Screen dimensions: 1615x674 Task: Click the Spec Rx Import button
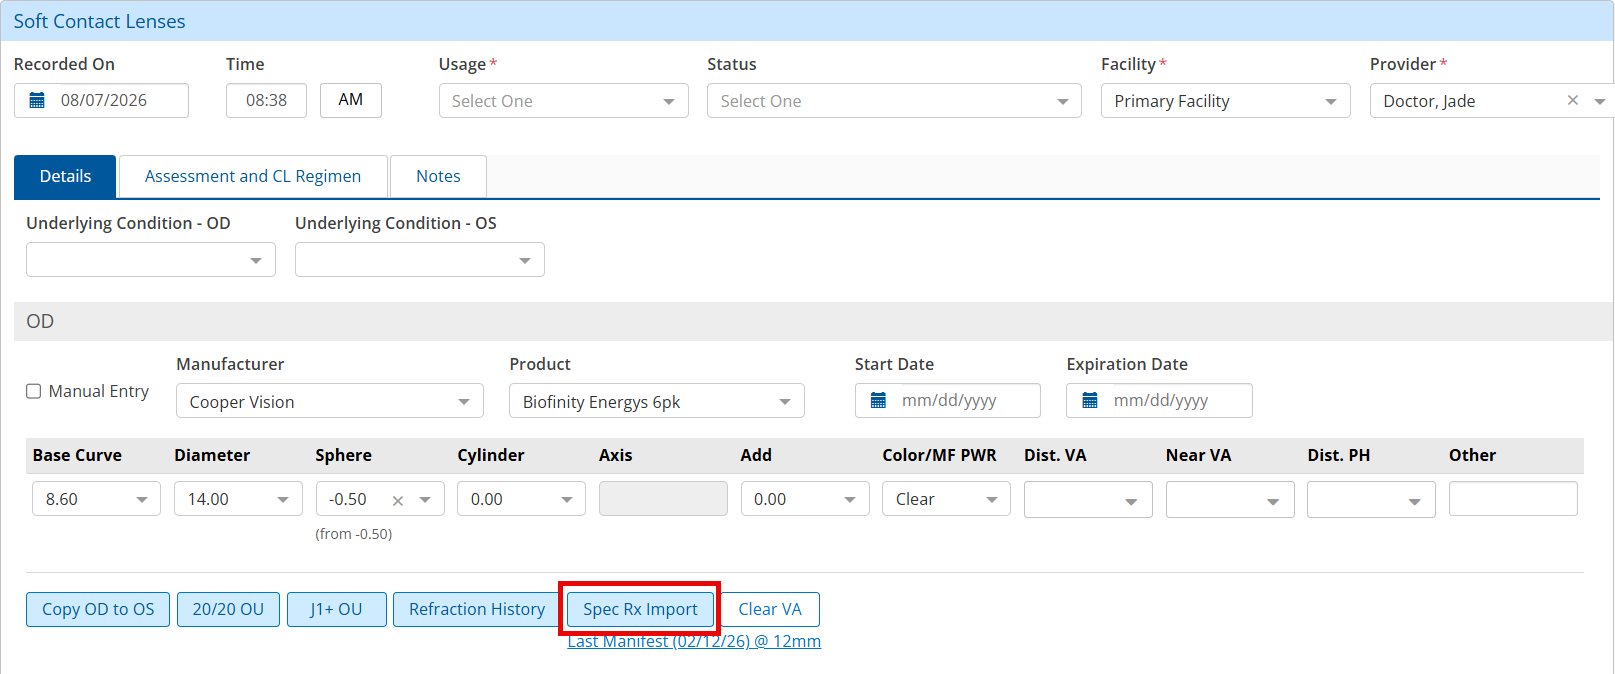(x=640, y=609)
